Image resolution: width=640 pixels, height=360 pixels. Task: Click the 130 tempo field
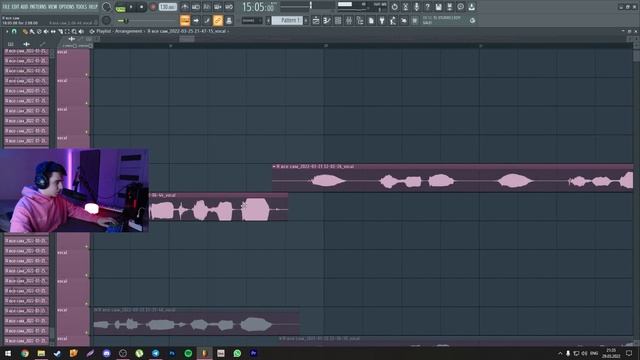(x=167, y=7)
